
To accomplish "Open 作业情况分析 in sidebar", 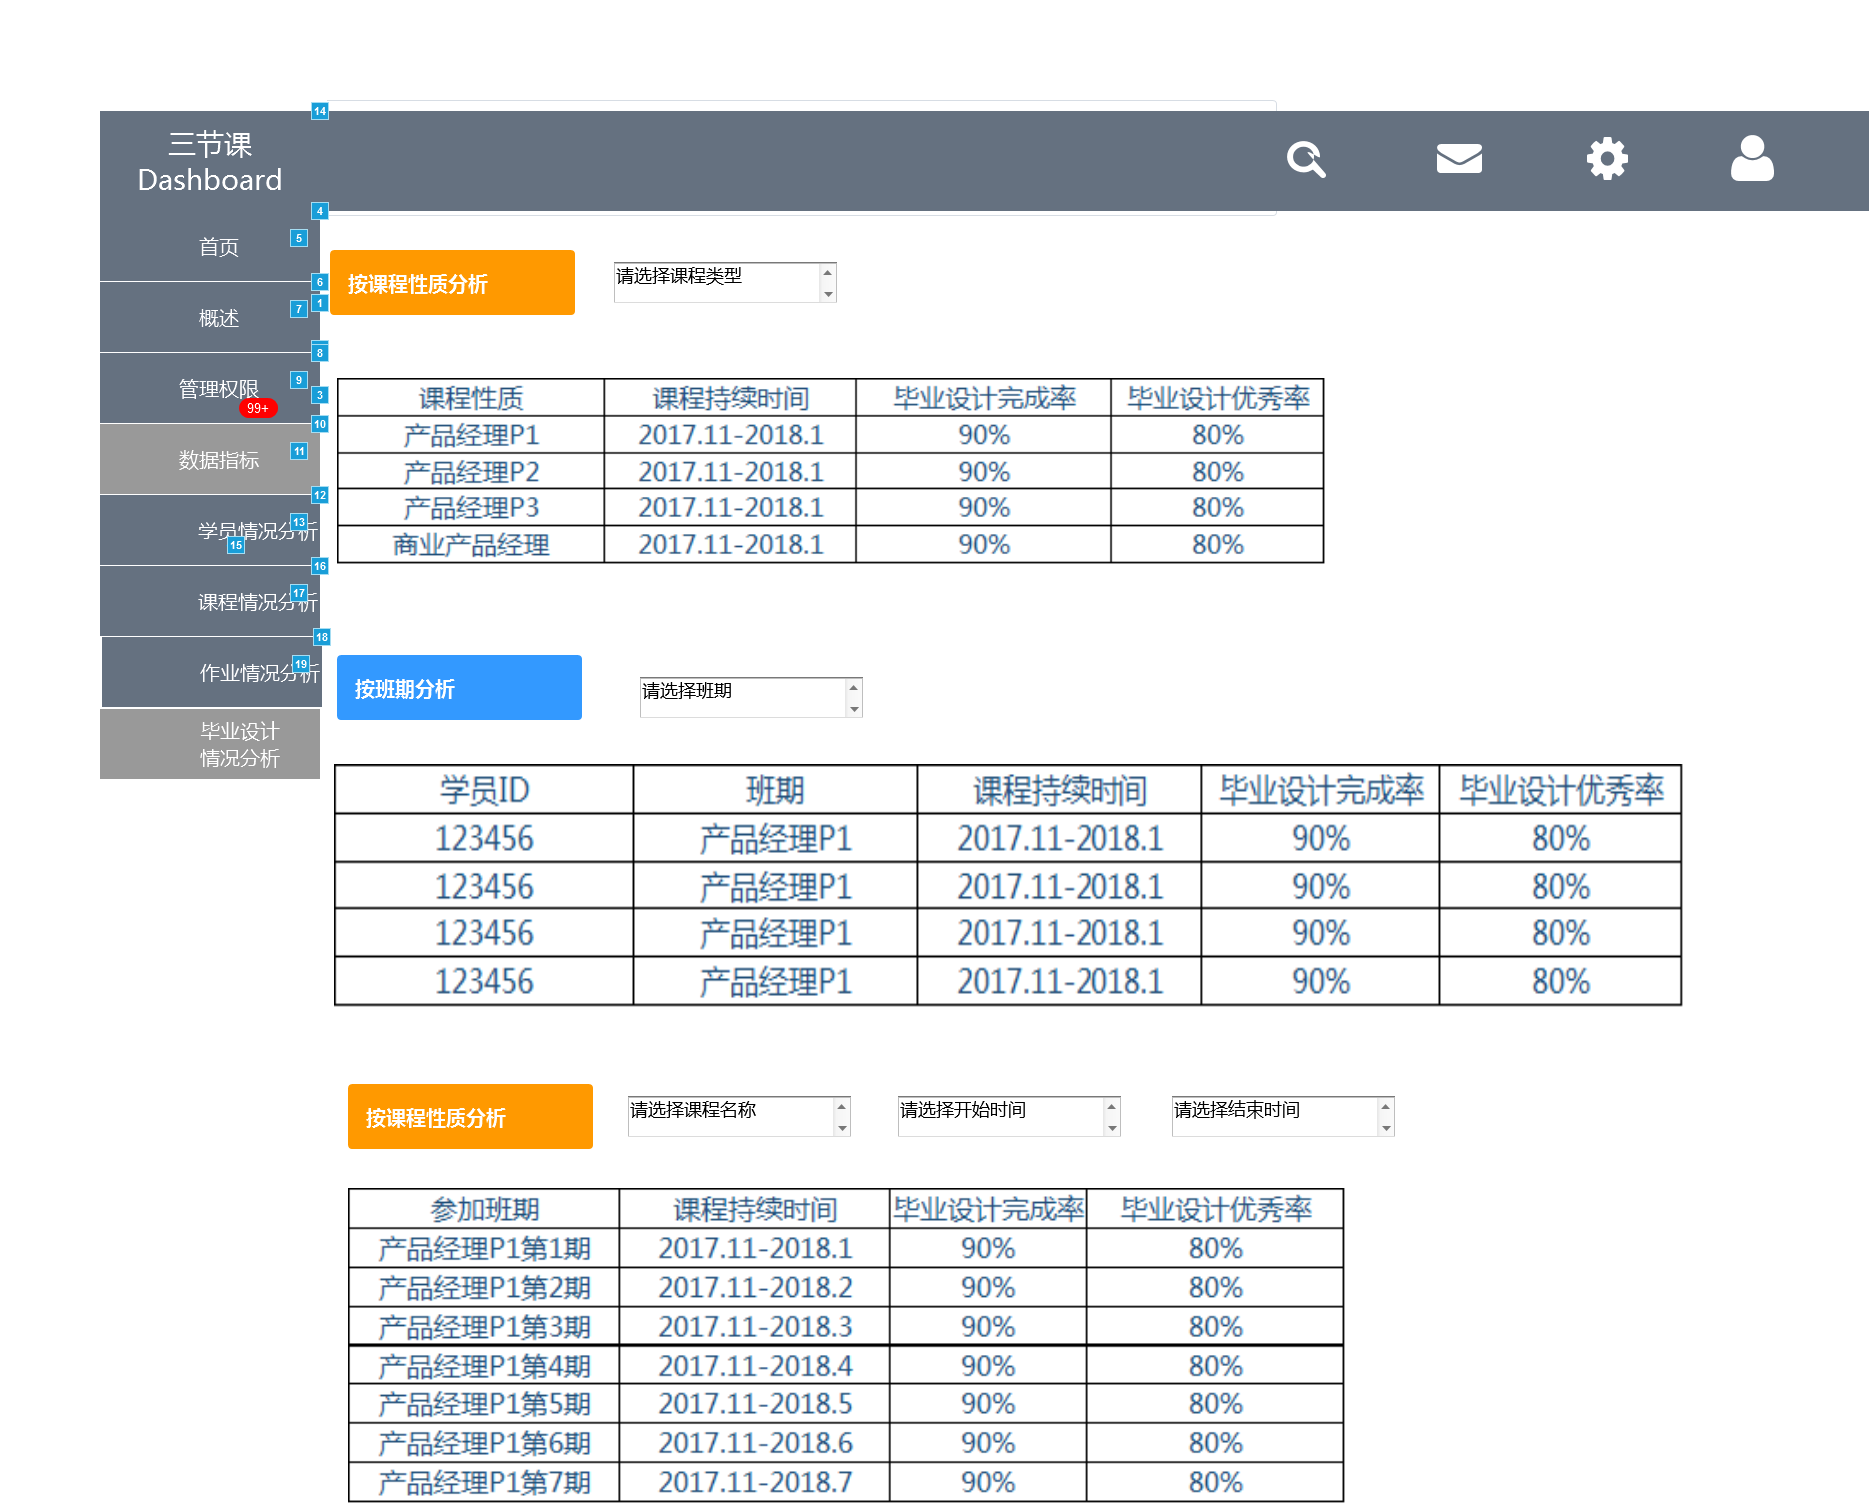I will (x=211, y=672).
